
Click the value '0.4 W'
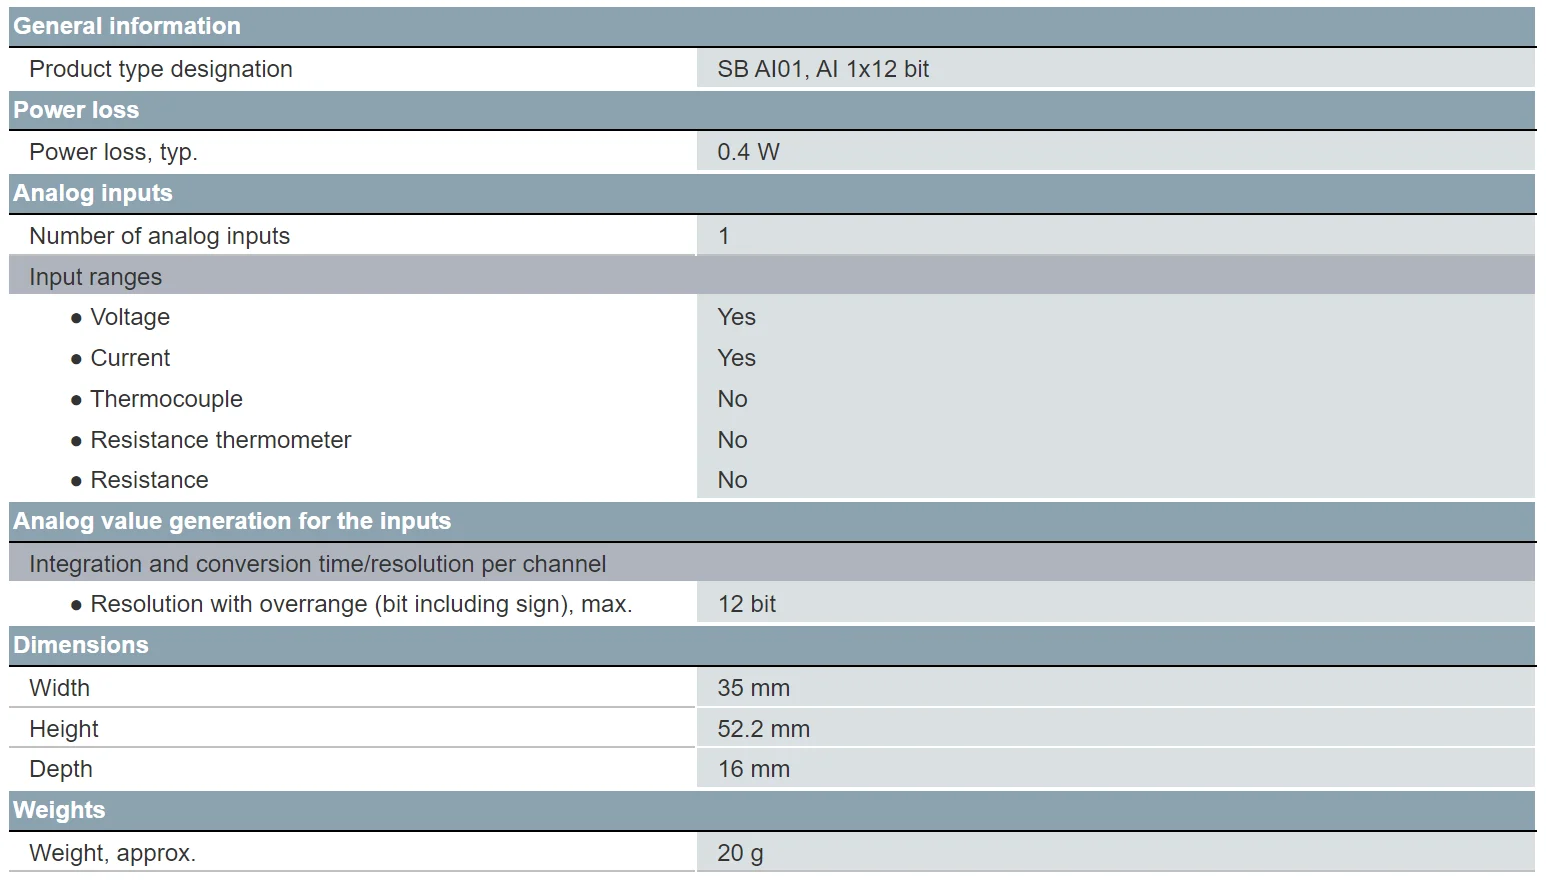point(748,152)
